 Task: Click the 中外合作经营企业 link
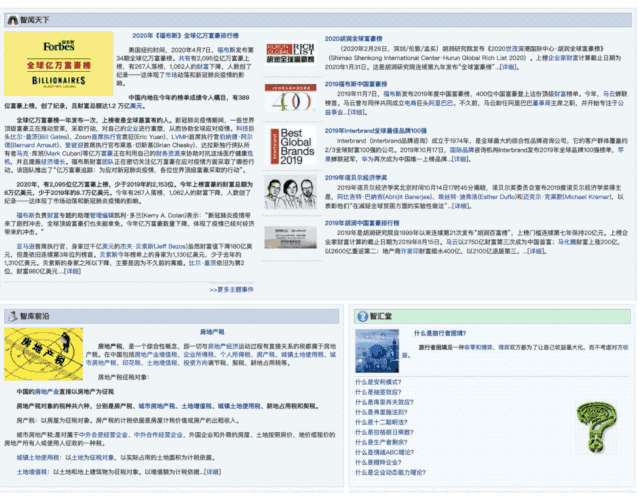158,435
